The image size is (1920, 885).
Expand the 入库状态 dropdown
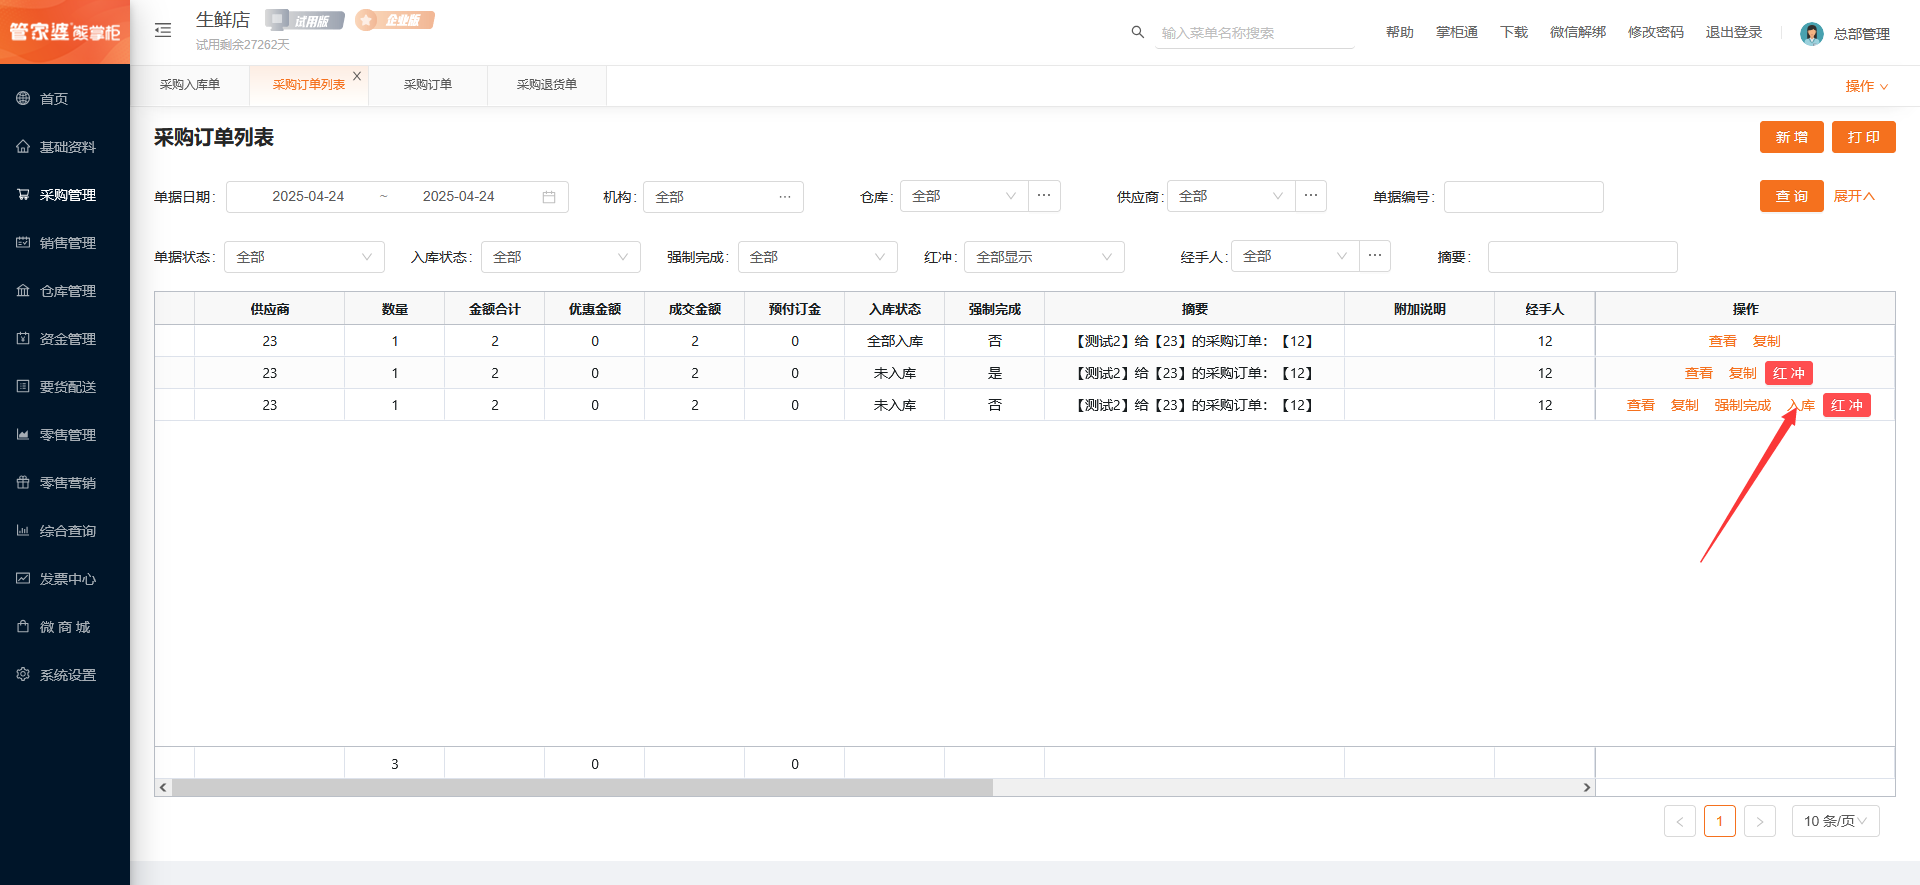[561, 257]
